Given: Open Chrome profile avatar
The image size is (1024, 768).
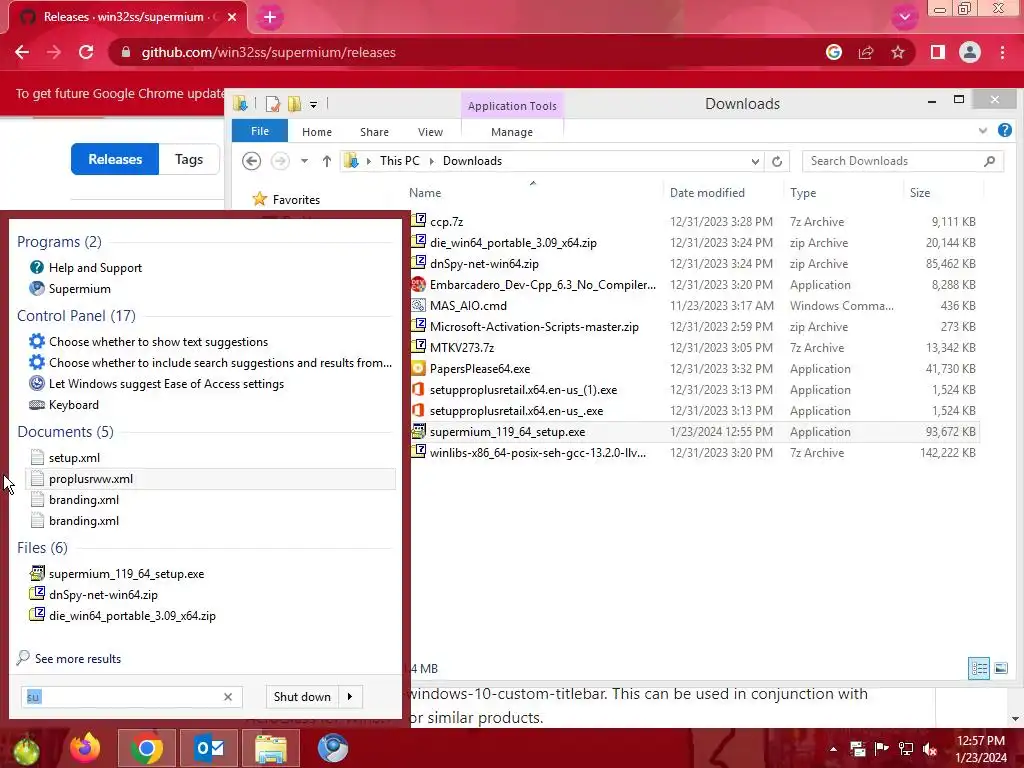Looking at the screenshot, I should tap(970, 52).
